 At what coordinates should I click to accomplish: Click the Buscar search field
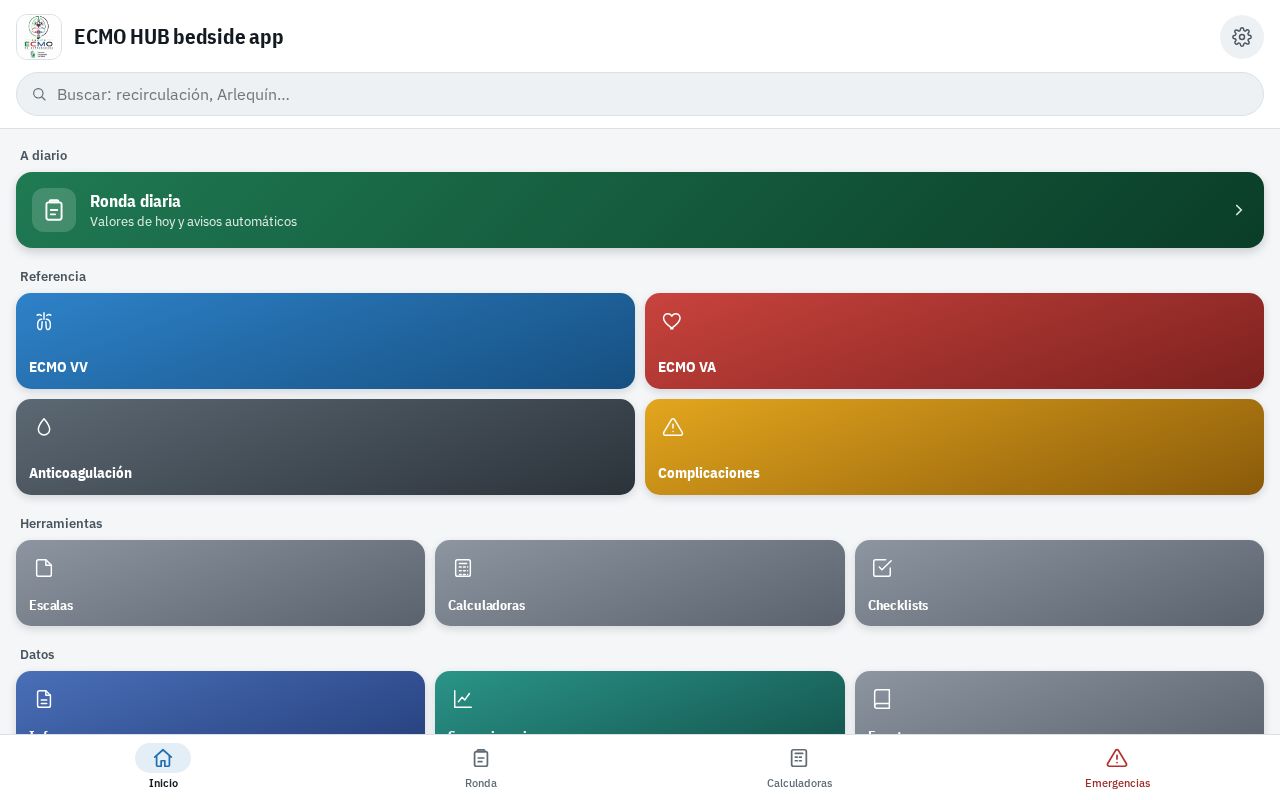coord(640,94)
